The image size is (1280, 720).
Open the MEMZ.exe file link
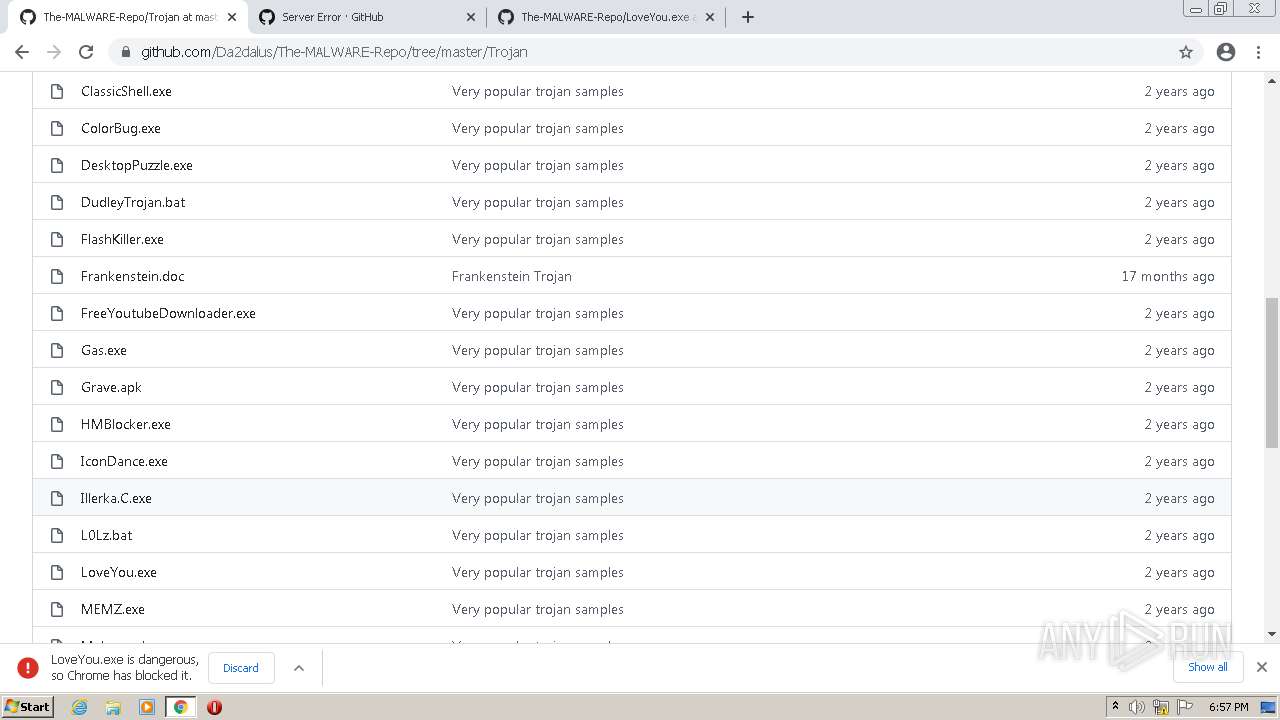click(113, 609)
